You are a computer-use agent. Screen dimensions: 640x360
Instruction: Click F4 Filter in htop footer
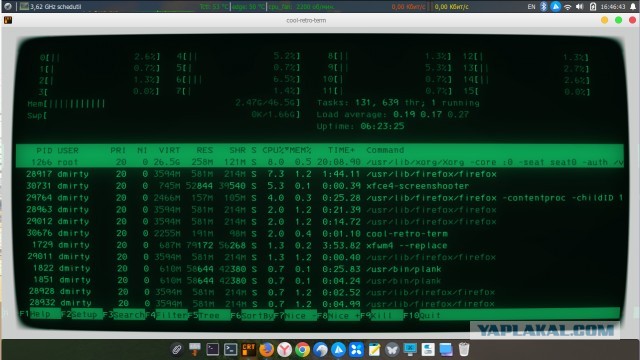(166, 315)
